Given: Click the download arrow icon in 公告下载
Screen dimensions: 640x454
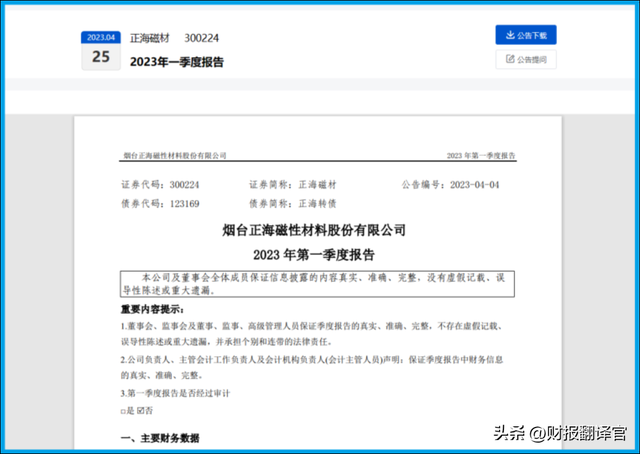Looking at the screenshot, I should [510, 35].
